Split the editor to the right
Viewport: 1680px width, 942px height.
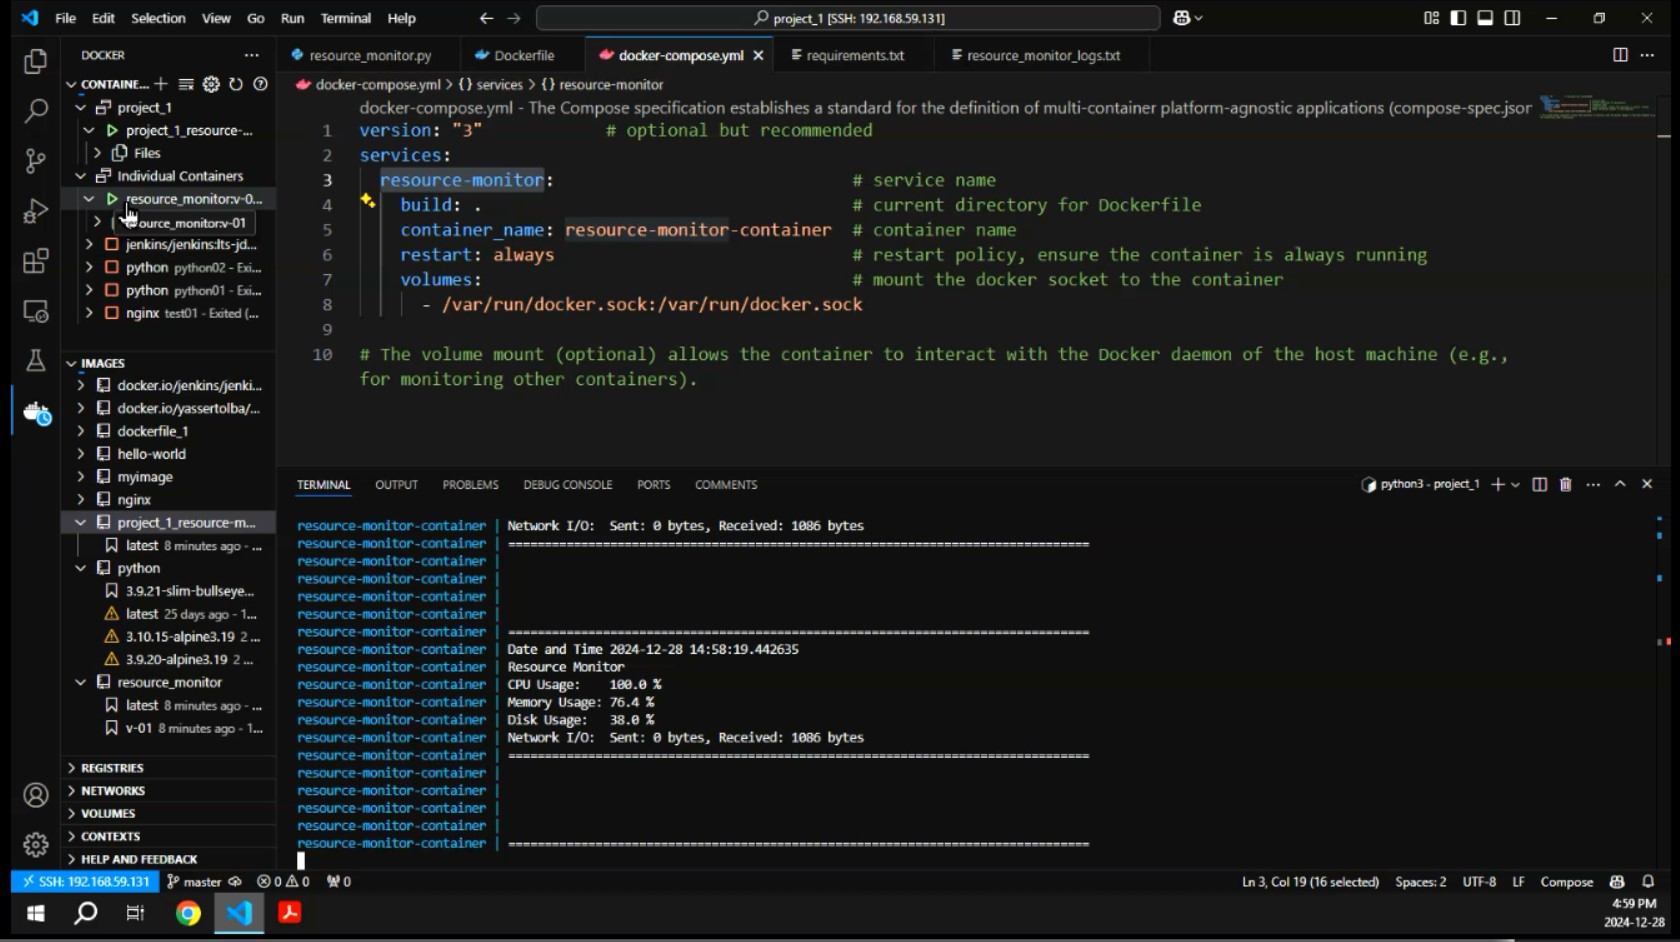1620,55
